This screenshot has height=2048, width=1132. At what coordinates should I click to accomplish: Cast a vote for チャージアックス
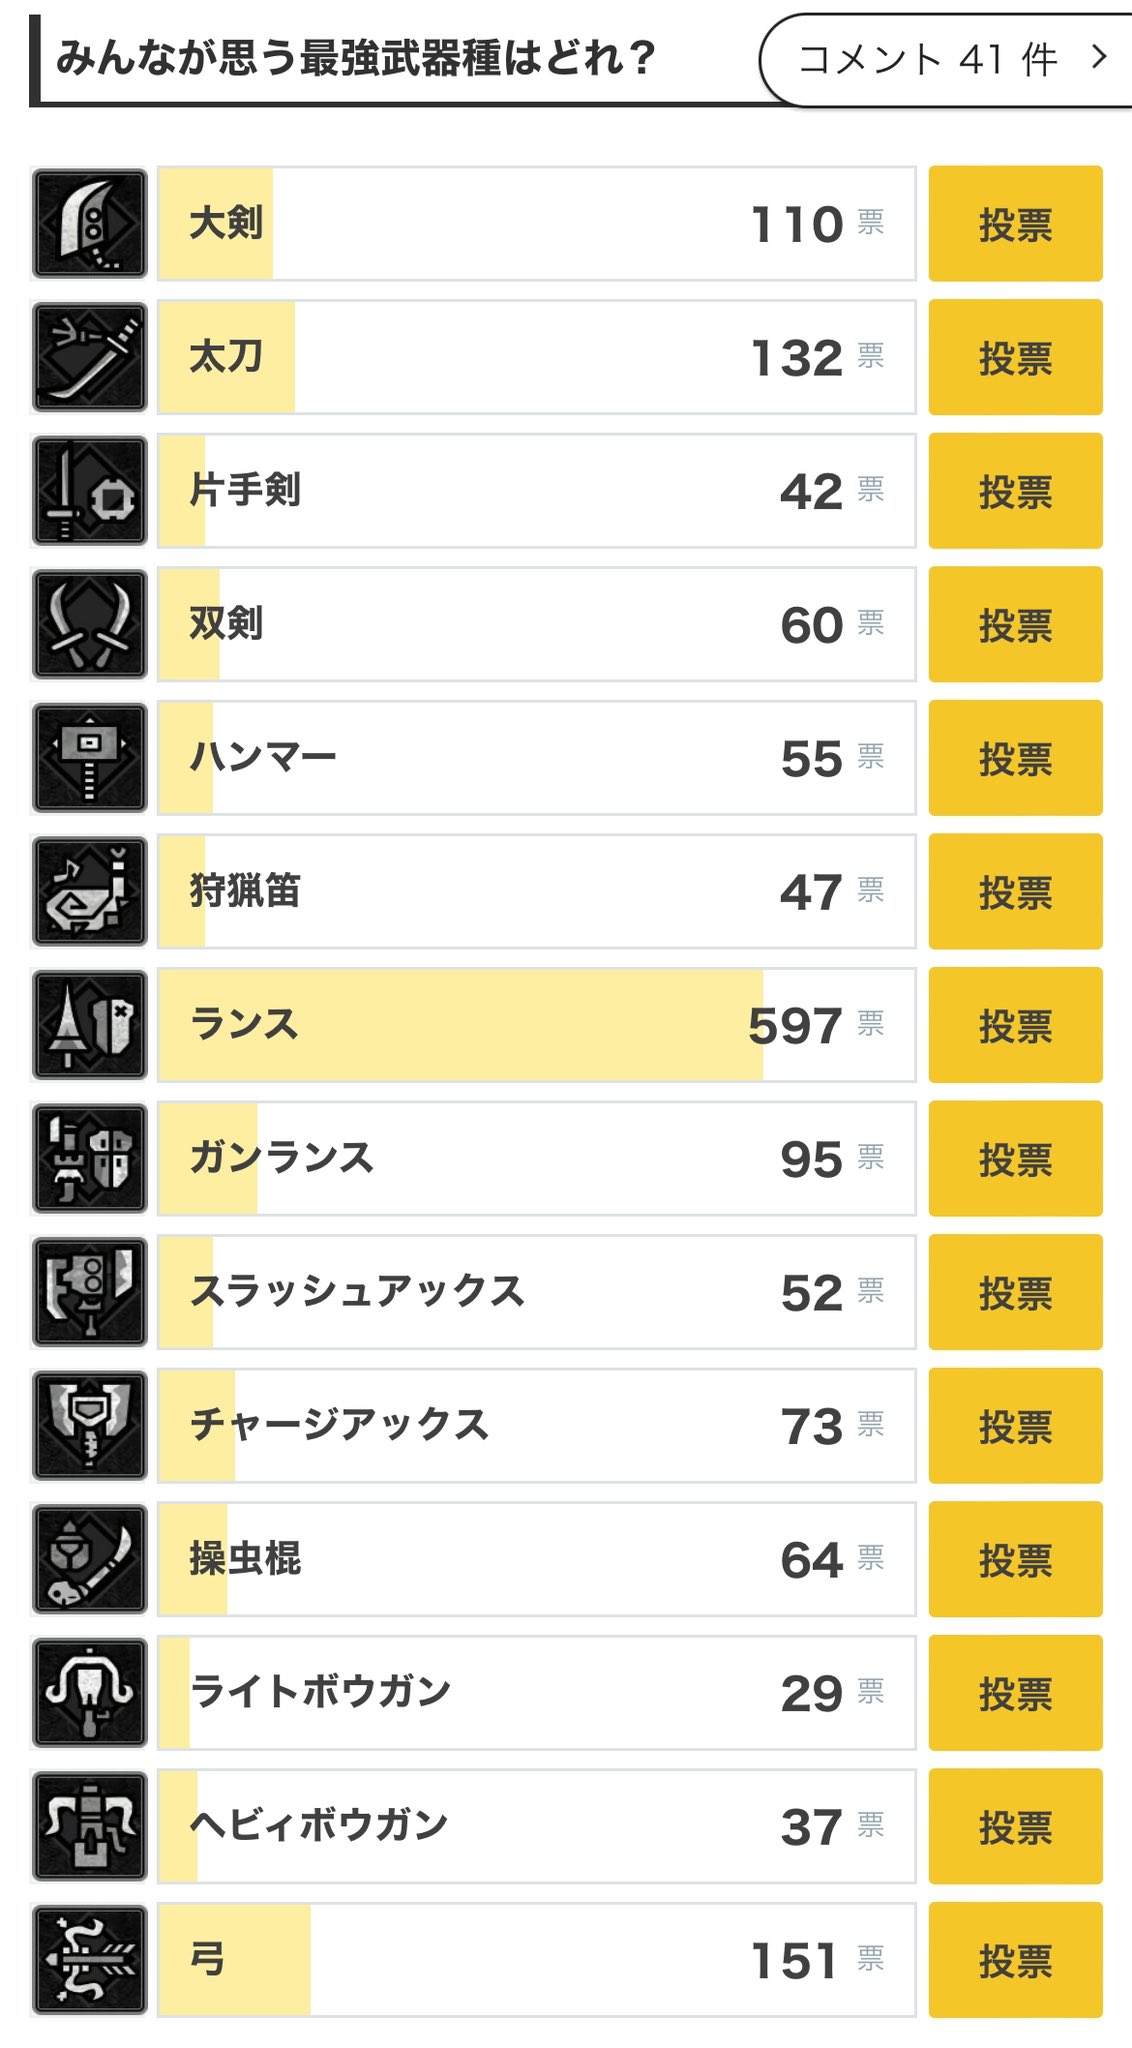[x=1015, y=1426]
